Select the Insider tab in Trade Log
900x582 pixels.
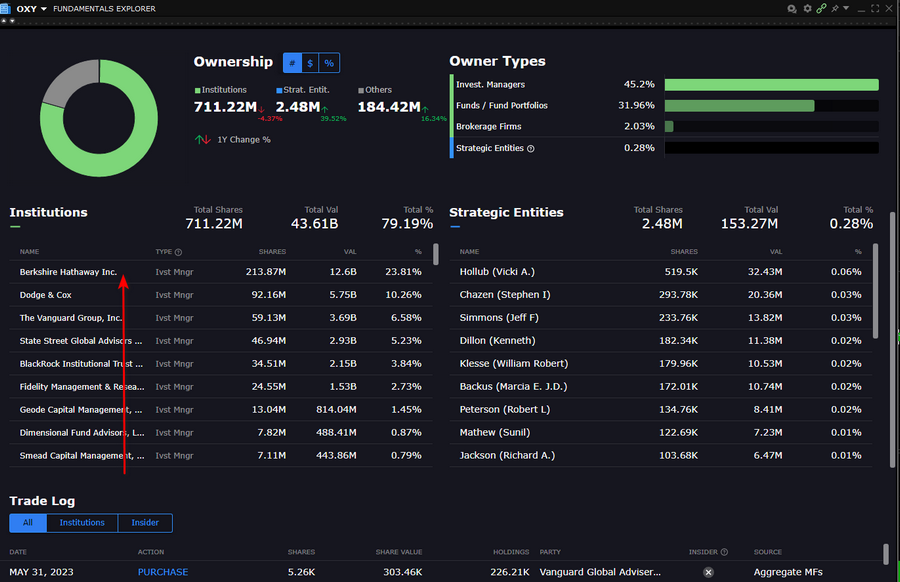(145, 522)
